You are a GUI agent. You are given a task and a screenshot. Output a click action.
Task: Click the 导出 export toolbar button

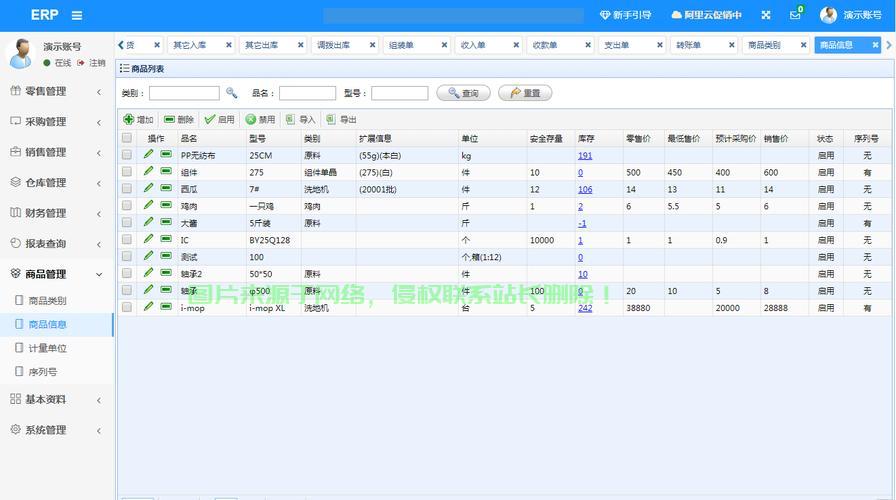coord(341,119)
